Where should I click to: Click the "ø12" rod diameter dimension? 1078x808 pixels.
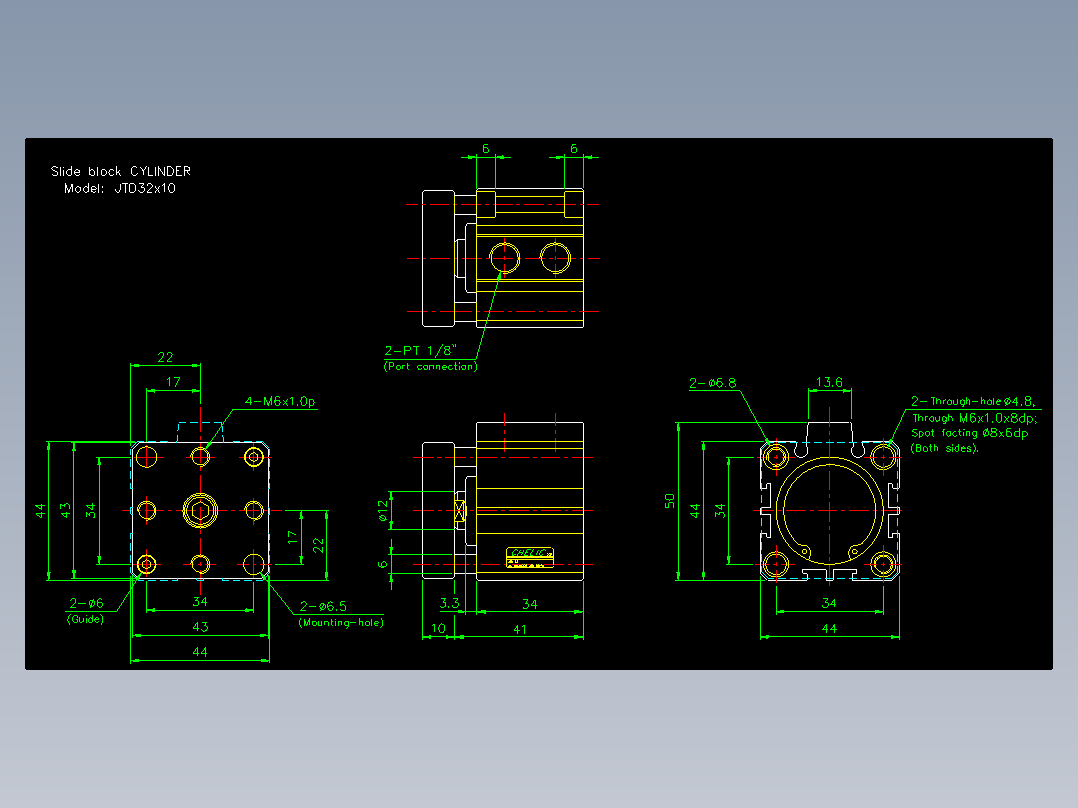point(383,510)
